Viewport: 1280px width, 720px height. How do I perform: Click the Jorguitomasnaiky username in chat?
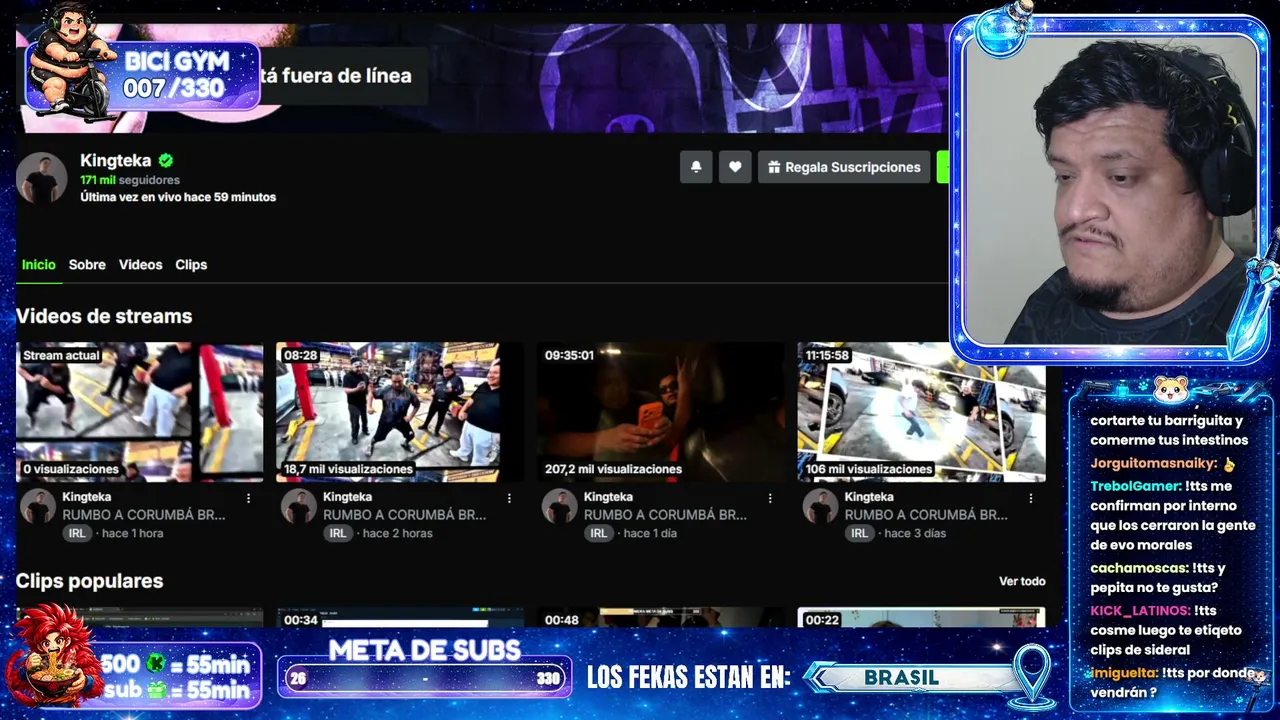coord(1154,464)
